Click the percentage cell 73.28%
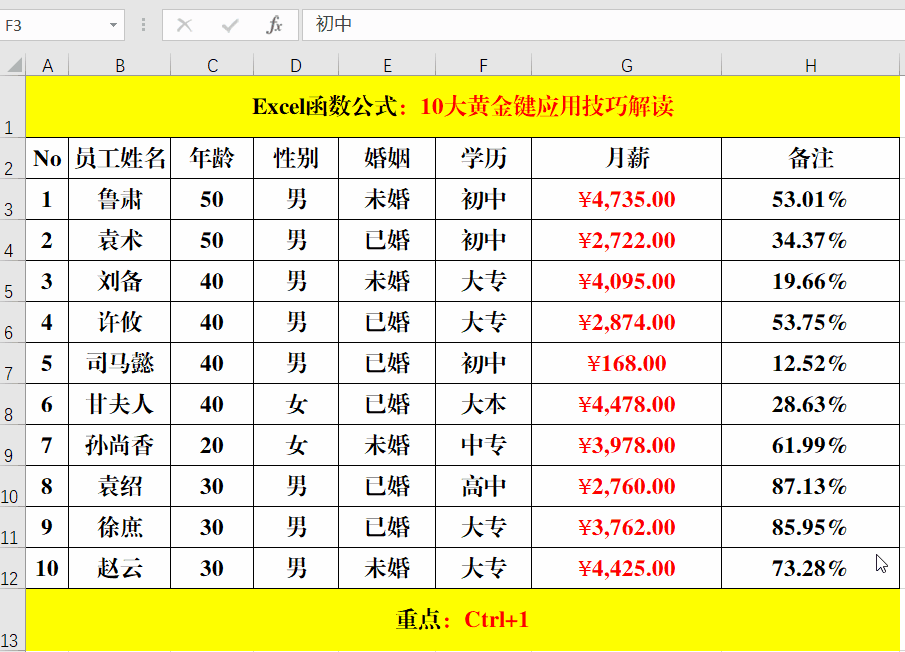The image size is (905, 652). coord(810,568)
